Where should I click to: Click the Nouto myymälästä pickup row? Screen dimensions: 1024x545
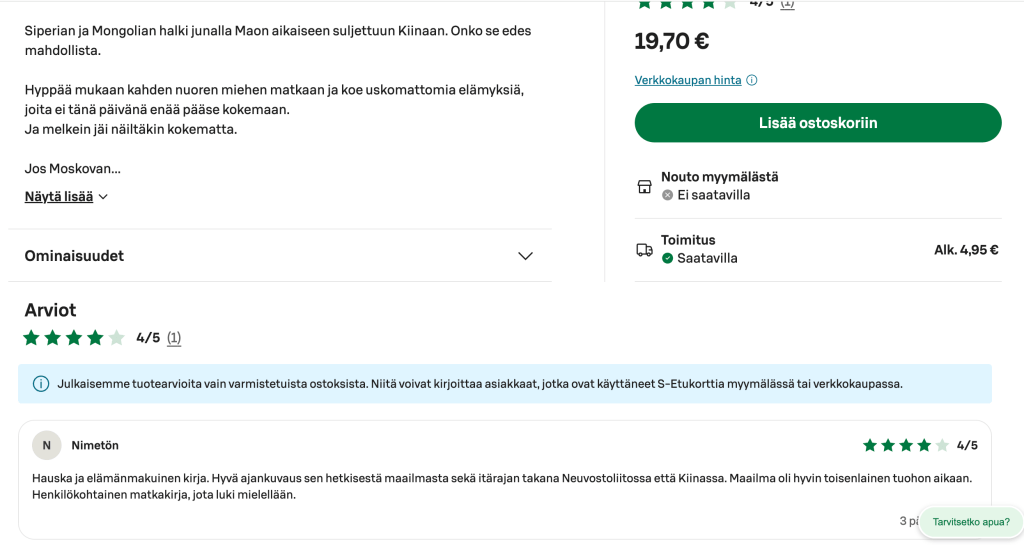(719, 177)
